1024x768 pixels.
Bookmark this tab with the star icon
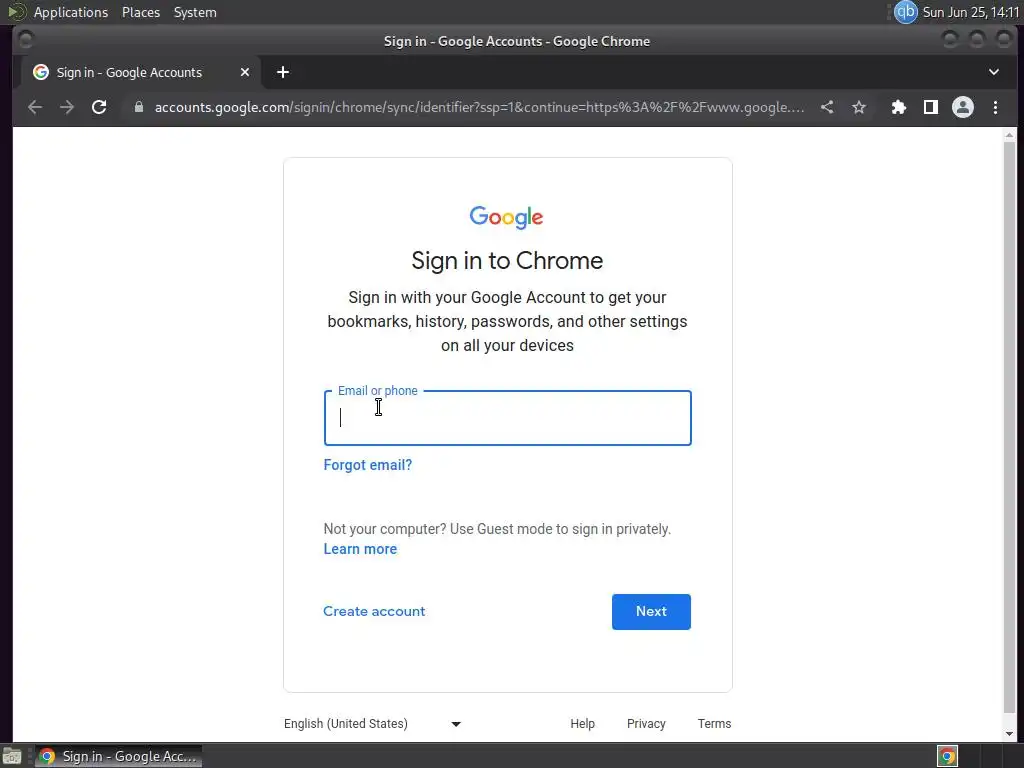[x=859, y=107]
